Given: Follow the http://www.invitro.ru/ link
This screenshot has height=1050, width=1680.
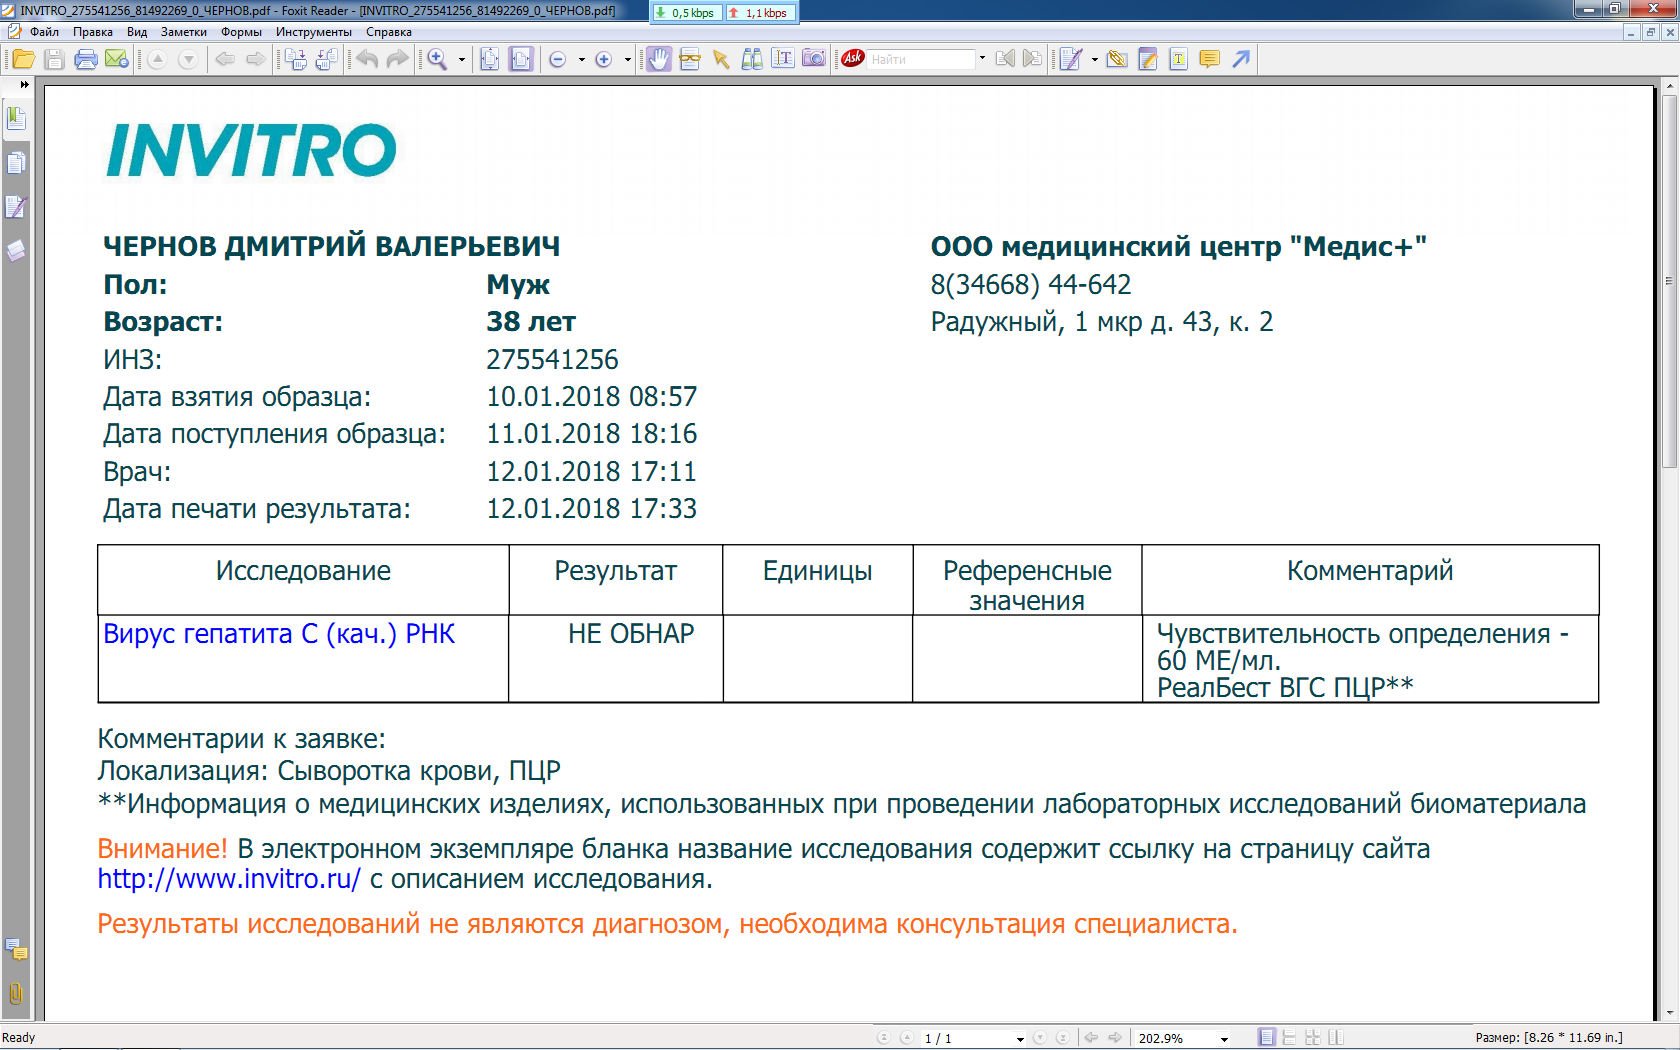Looking at the screenshot, I should click(229, 879).
